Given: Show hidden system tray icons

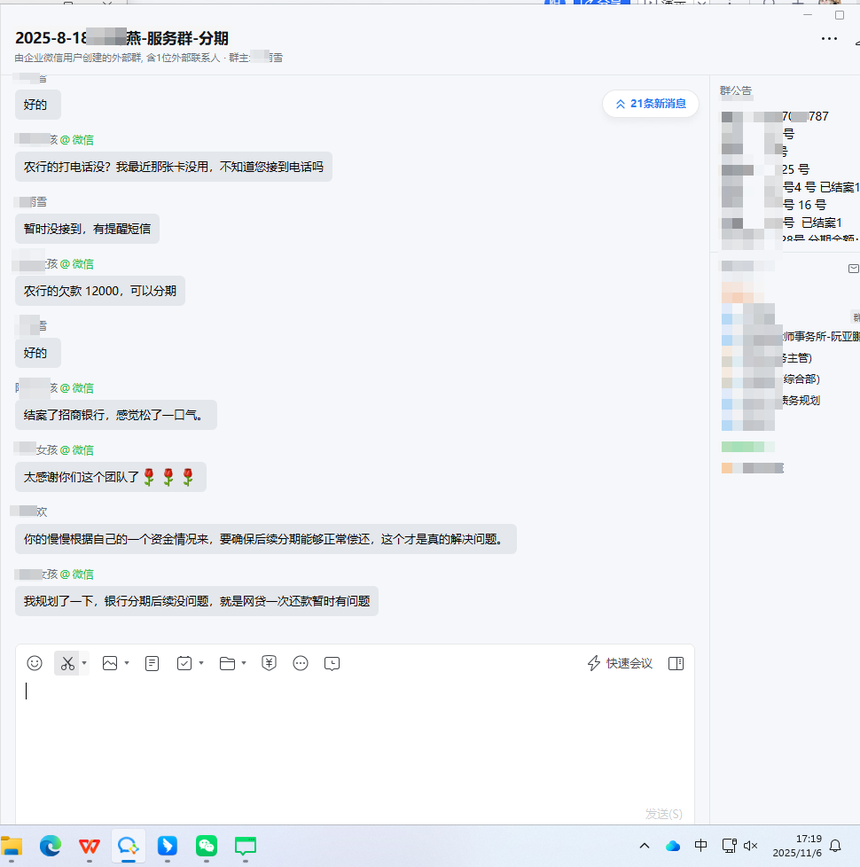Looking at the screenshot, I should click(x=644, y=846).
